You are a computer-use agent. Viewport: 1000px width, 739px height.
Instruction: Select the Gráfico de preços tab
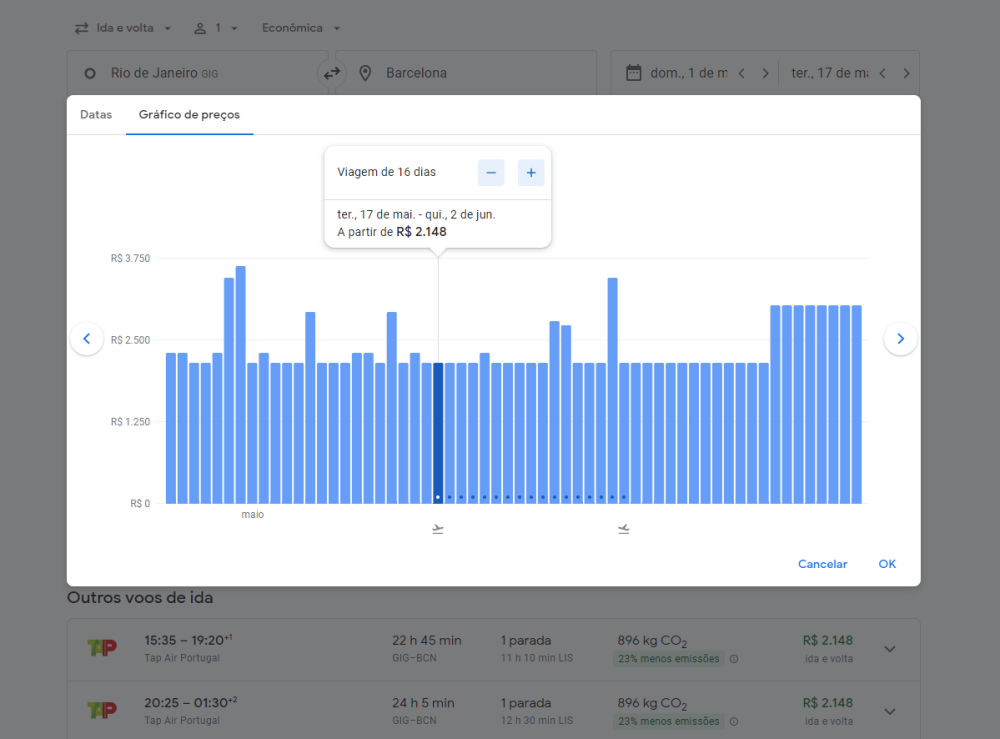point(189,115)
